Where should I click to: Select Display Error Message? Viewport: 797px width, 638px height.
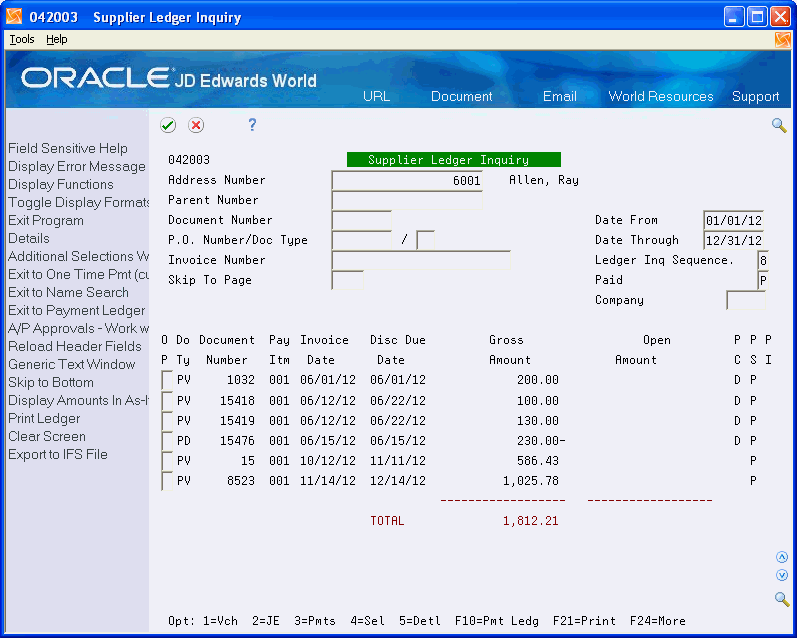click(77, 166)
